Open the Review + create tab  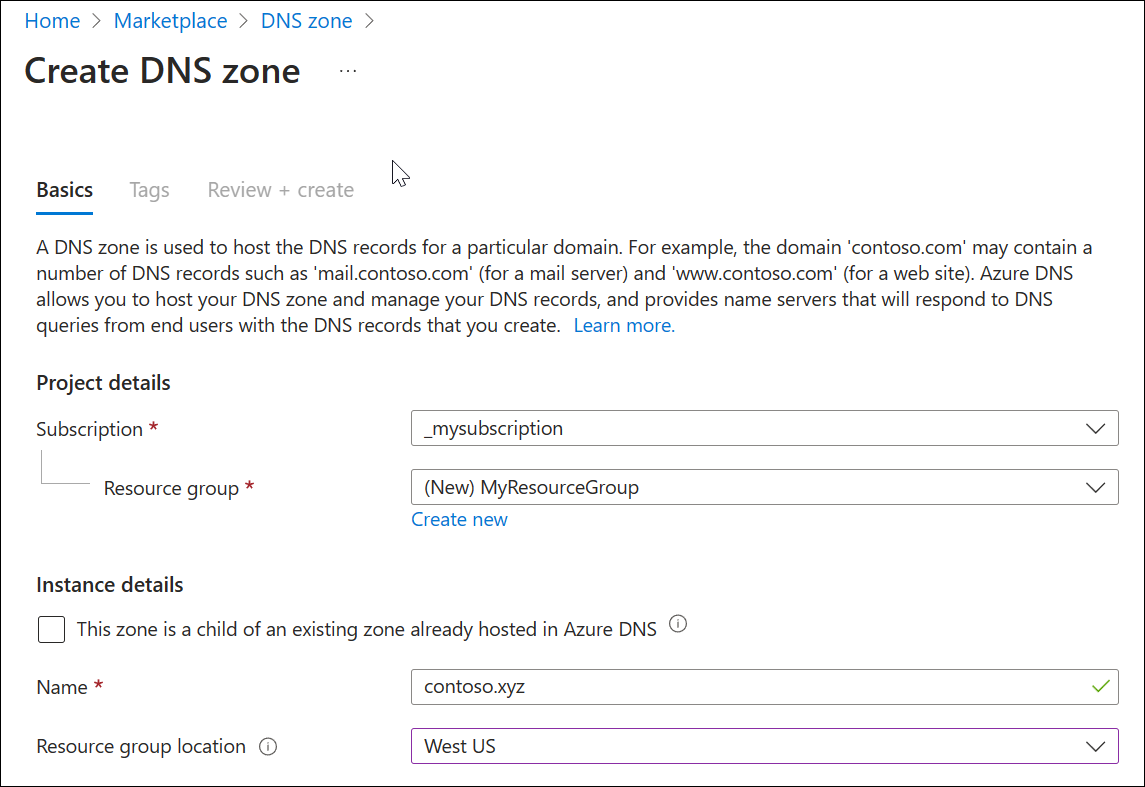pyautogui.click(x=280, y=190)
